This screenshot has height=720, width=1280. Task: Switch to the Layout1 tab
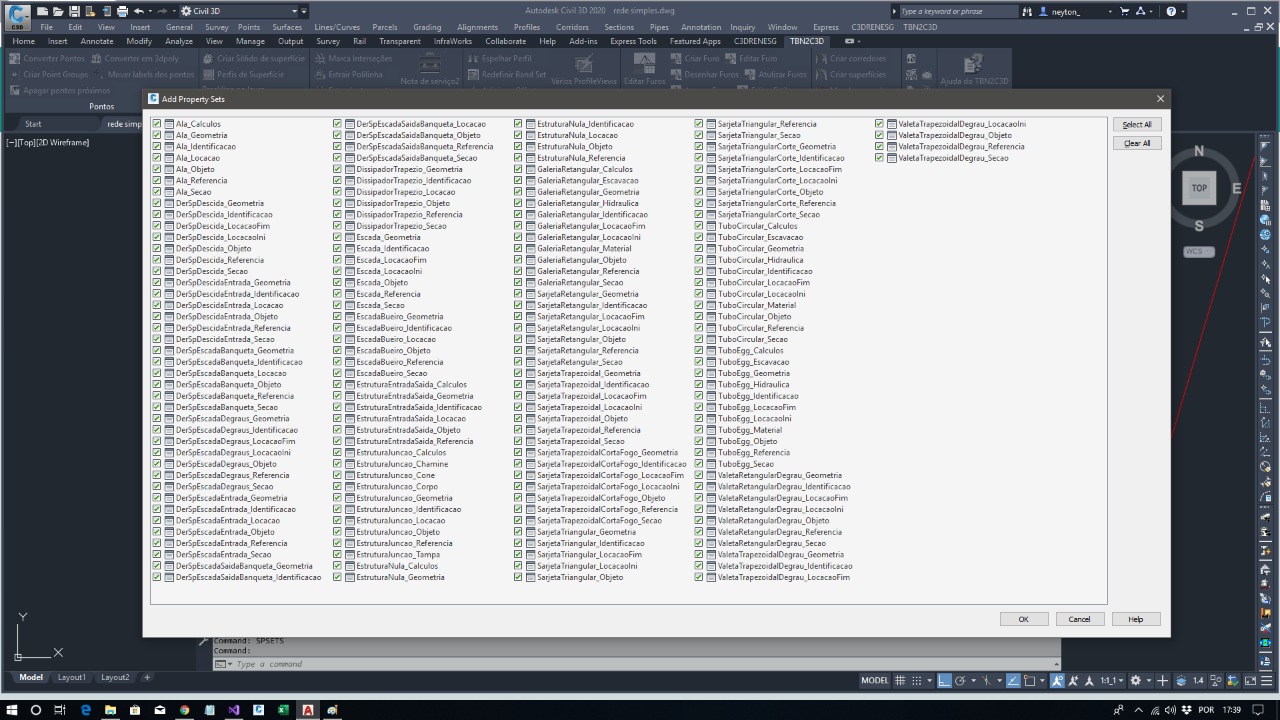[x=71, y=677]
